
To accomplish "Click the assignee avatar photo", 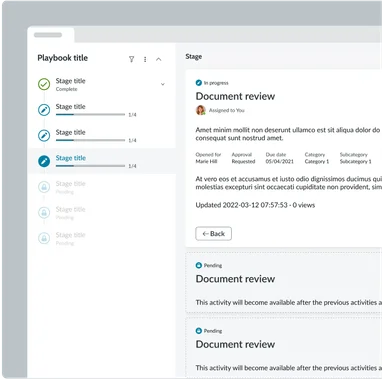I will pyautogui.click(x=201, y=110).
